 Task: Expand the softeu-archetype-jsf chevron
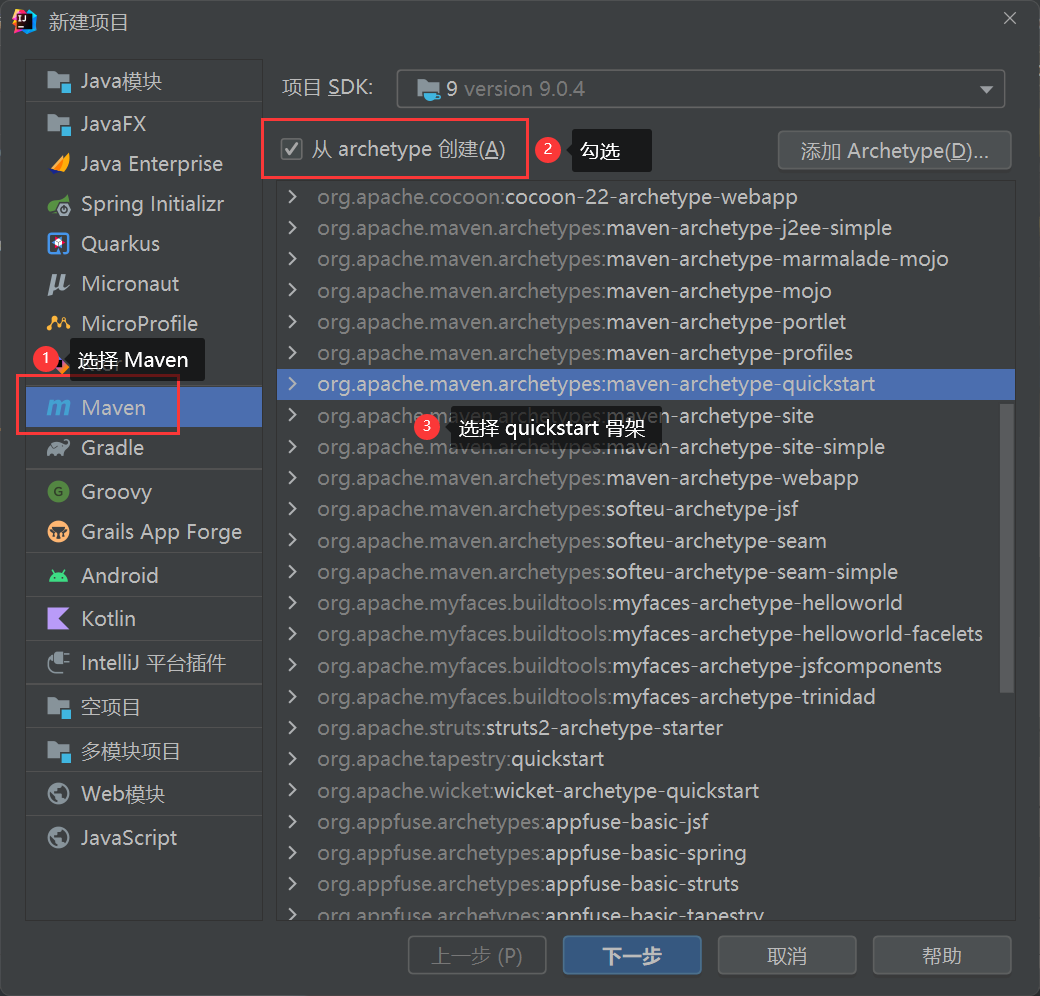point(292,509)
